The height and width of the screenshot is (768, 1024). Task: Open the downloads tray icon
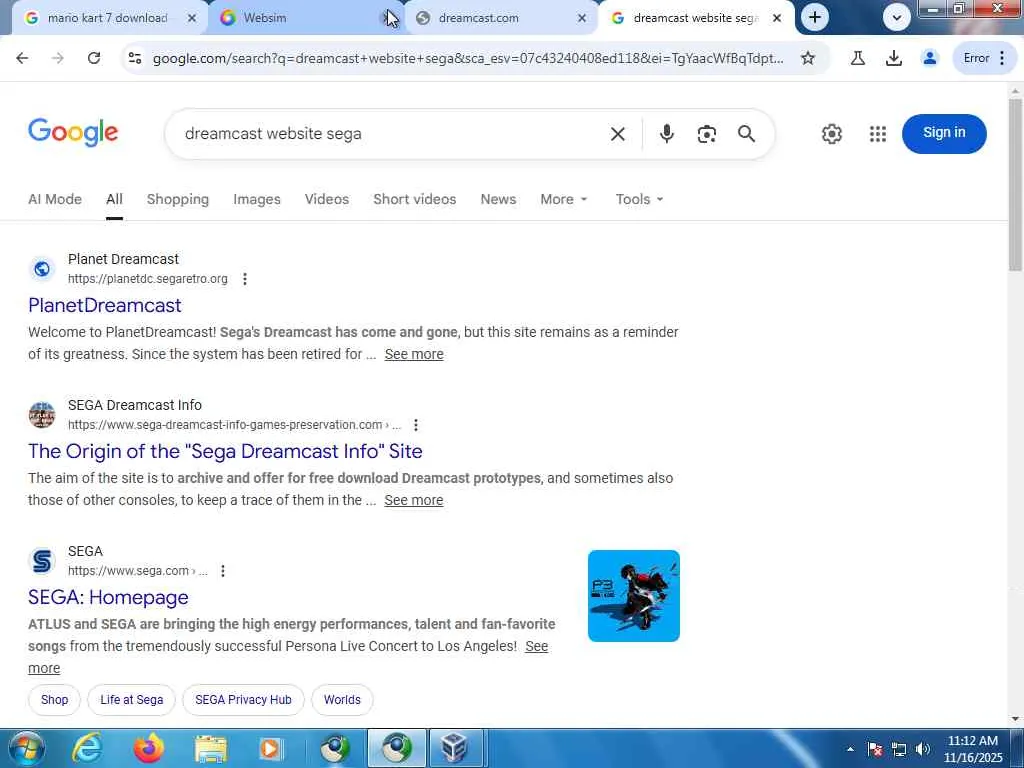tap(894, 58)
